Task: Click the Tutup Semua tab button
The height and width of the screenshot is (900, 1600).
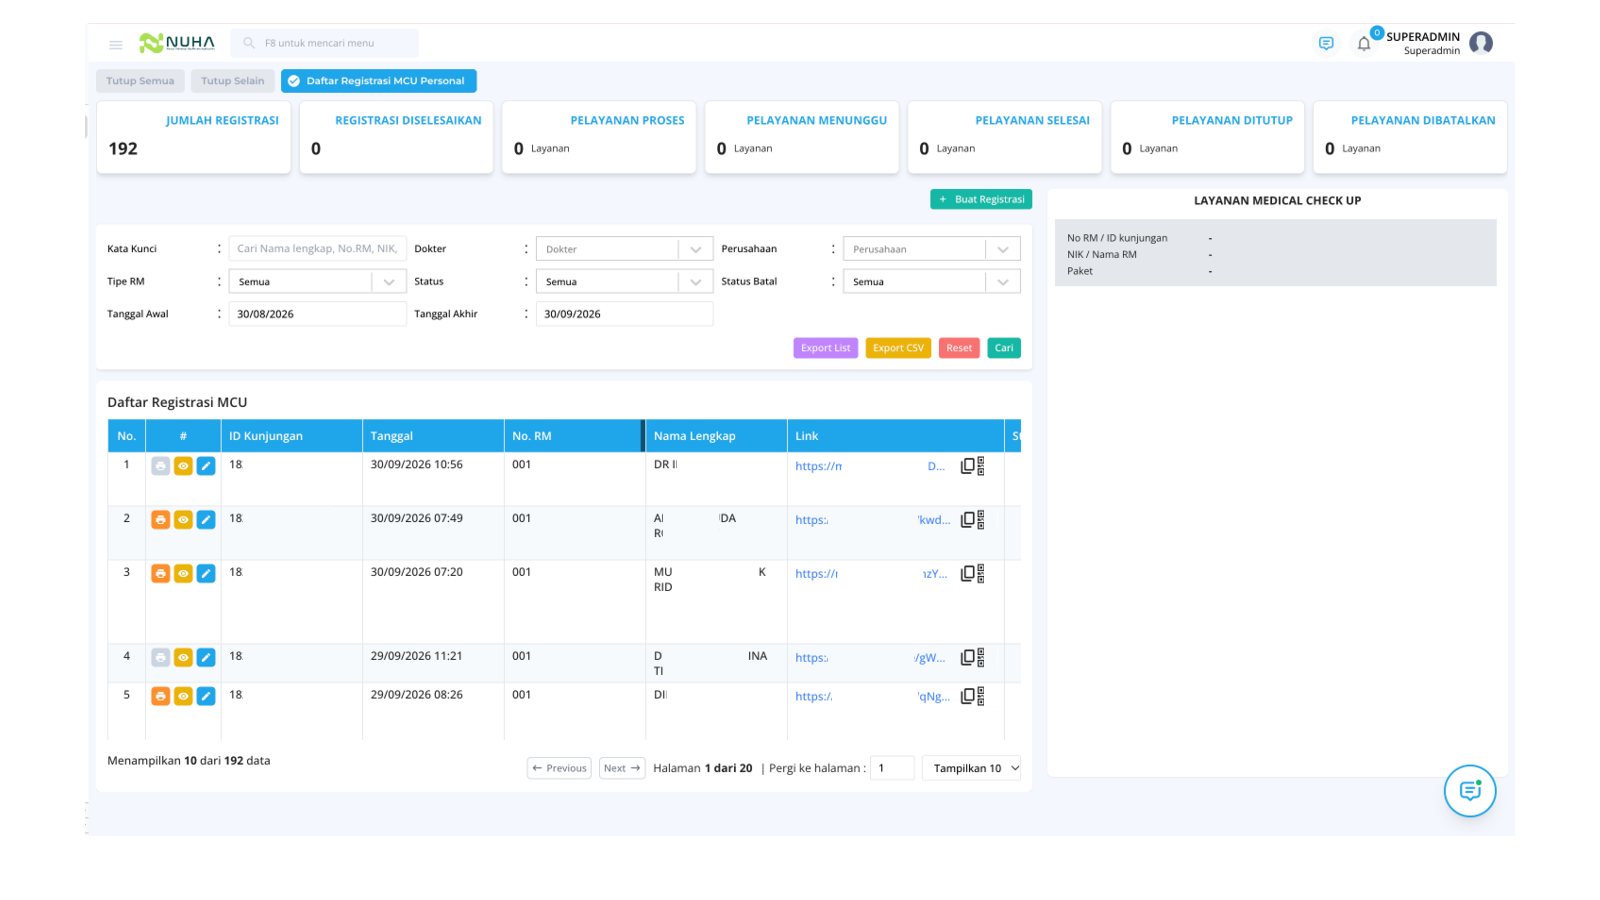Action: [x=140, y=81]
